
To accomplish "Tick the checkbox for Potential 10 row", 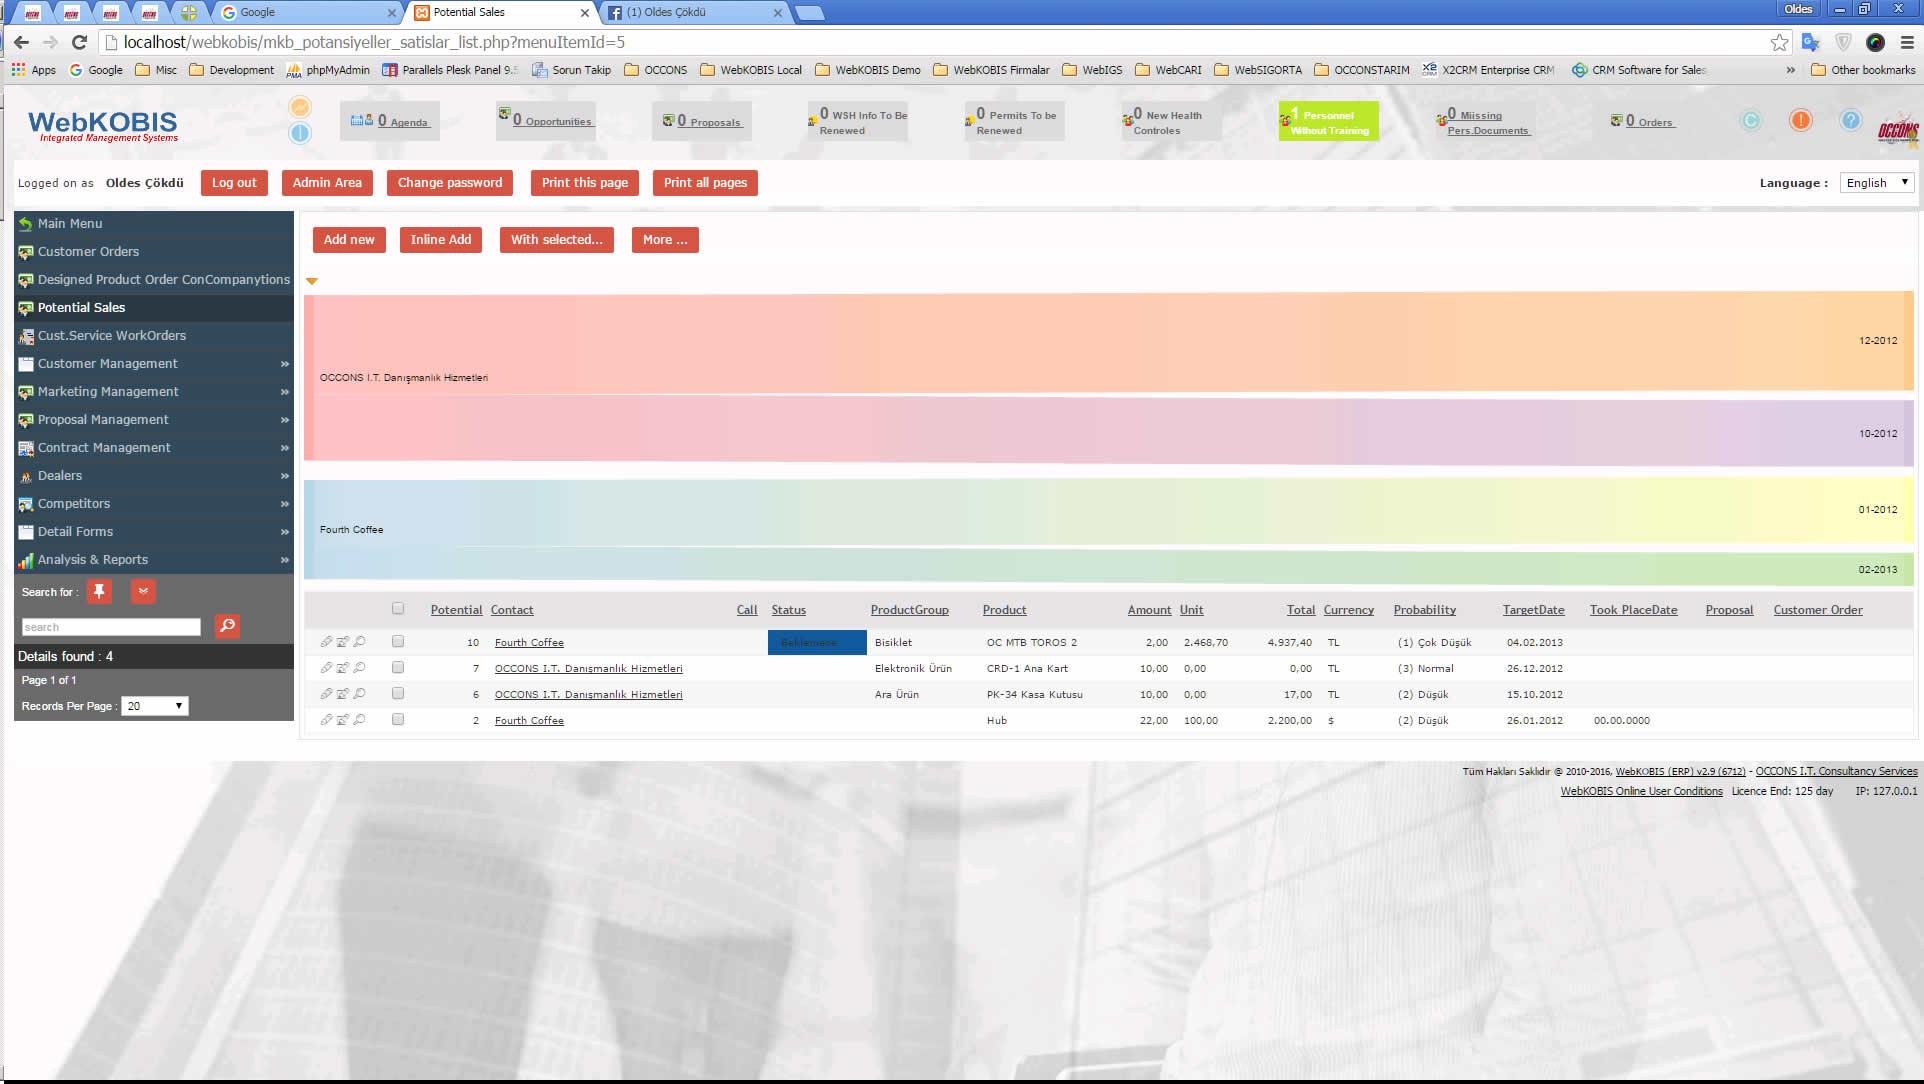I will [x=398, y=641].
